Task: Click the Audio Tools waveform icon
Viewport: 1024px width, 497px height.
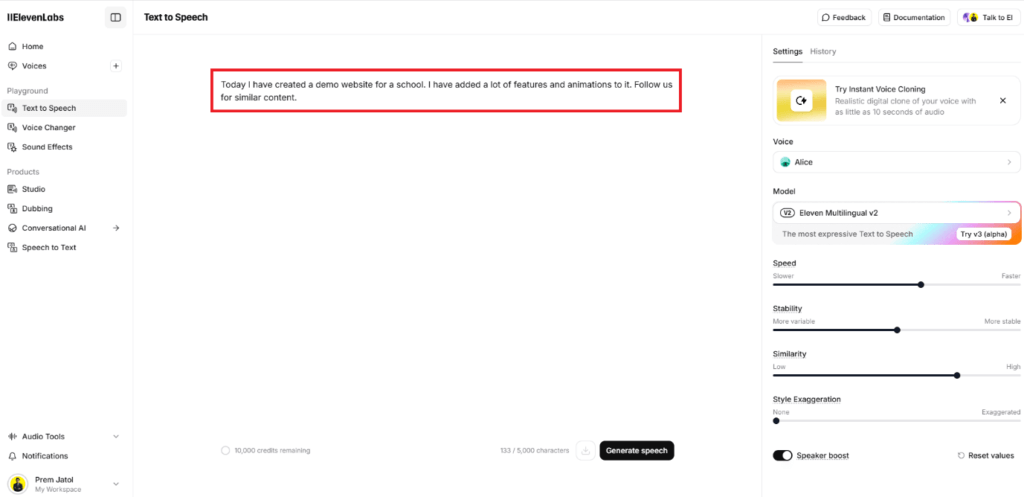Action: click(12, 436)
